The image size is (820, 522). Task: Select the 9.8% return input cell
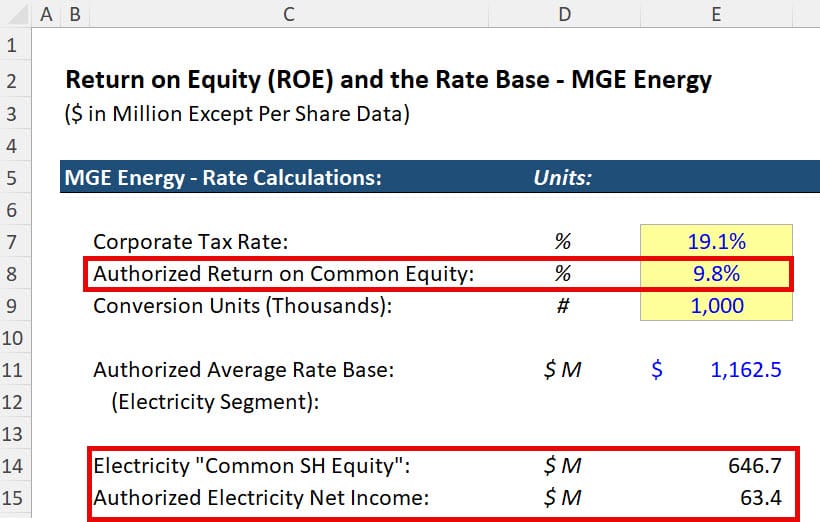pyautogui.click(x=716, y=274)
